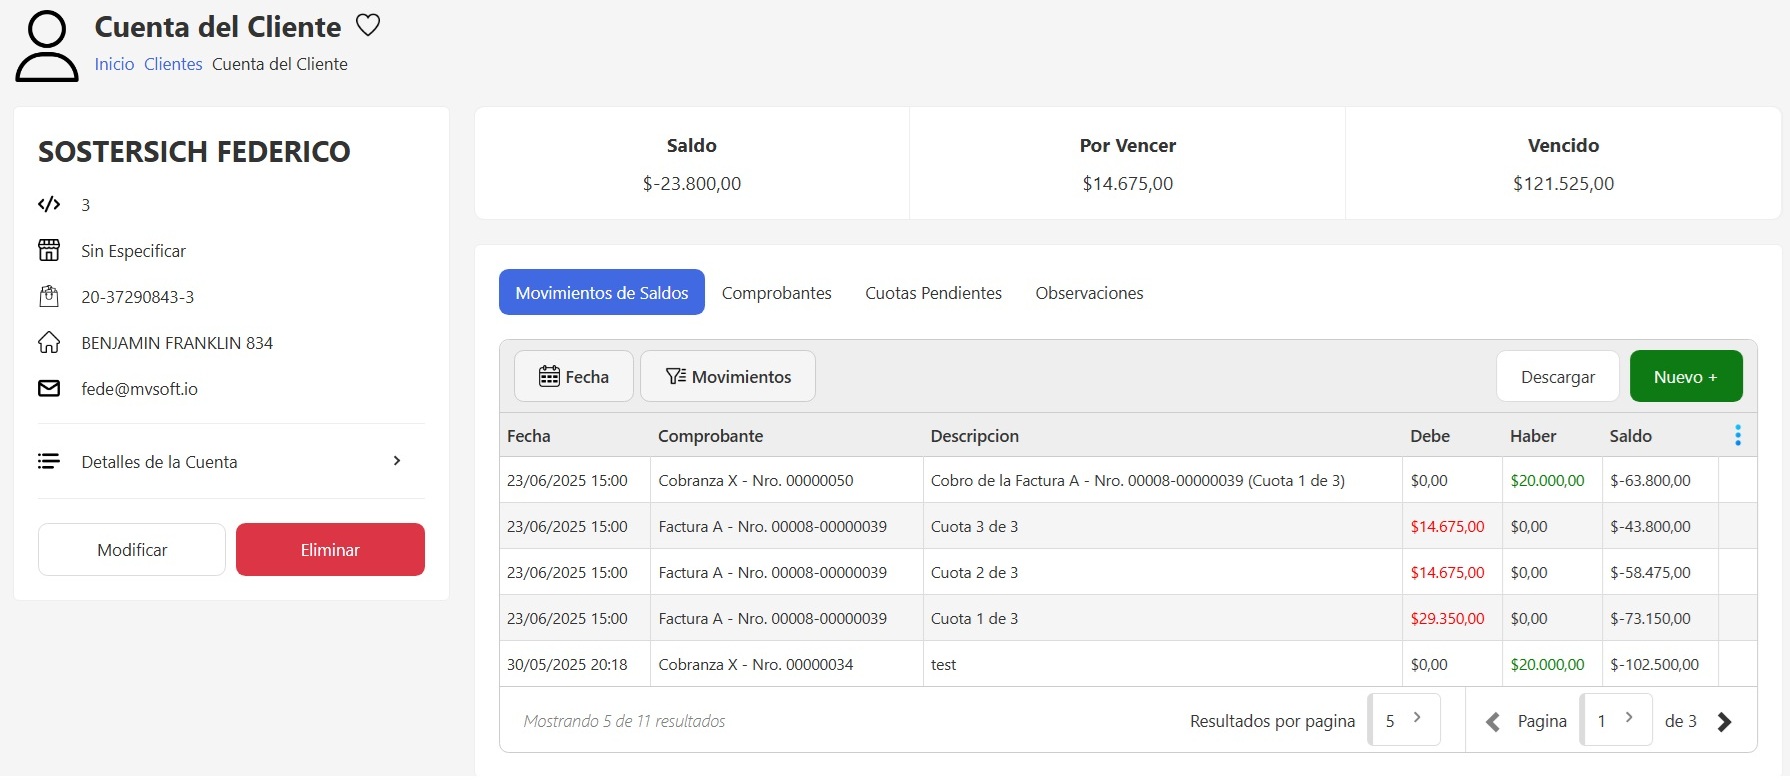Follow the Clientes breadcrumb link
Viewport: 1790px width, 780px height.
[x=173, y=64]
